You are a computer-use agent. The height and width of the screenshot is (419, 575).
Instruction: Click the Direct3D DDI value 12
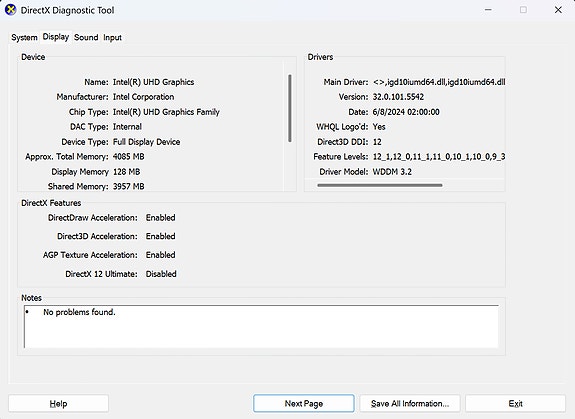pos(377,142)
